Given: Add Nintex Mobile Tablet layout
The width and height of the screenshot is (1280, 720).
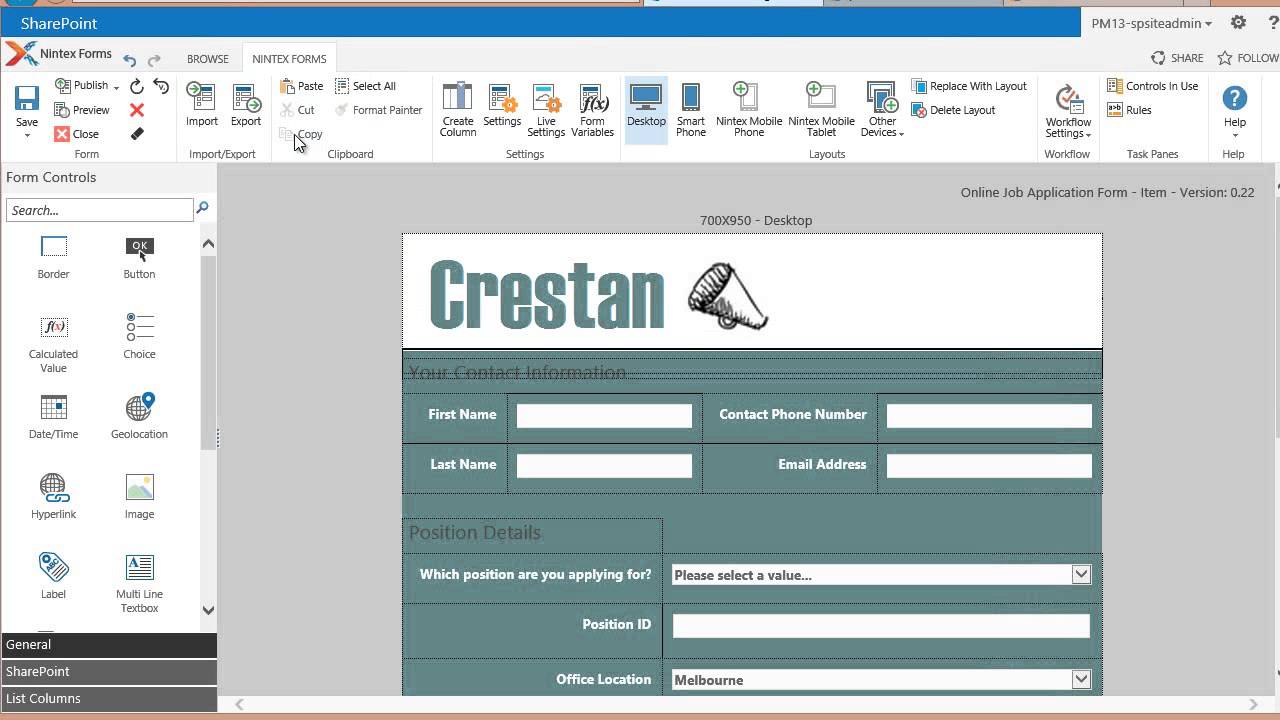Looking at the screenshot, I should point(821,110).
